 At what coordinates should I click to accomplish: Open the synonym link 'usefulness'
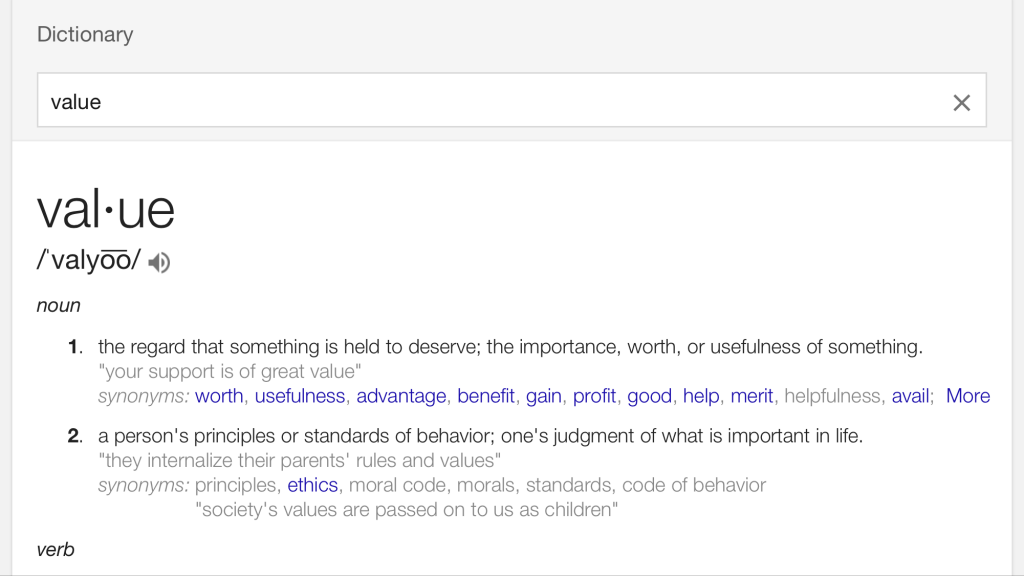pyautogui.click(x=300, y=396)
